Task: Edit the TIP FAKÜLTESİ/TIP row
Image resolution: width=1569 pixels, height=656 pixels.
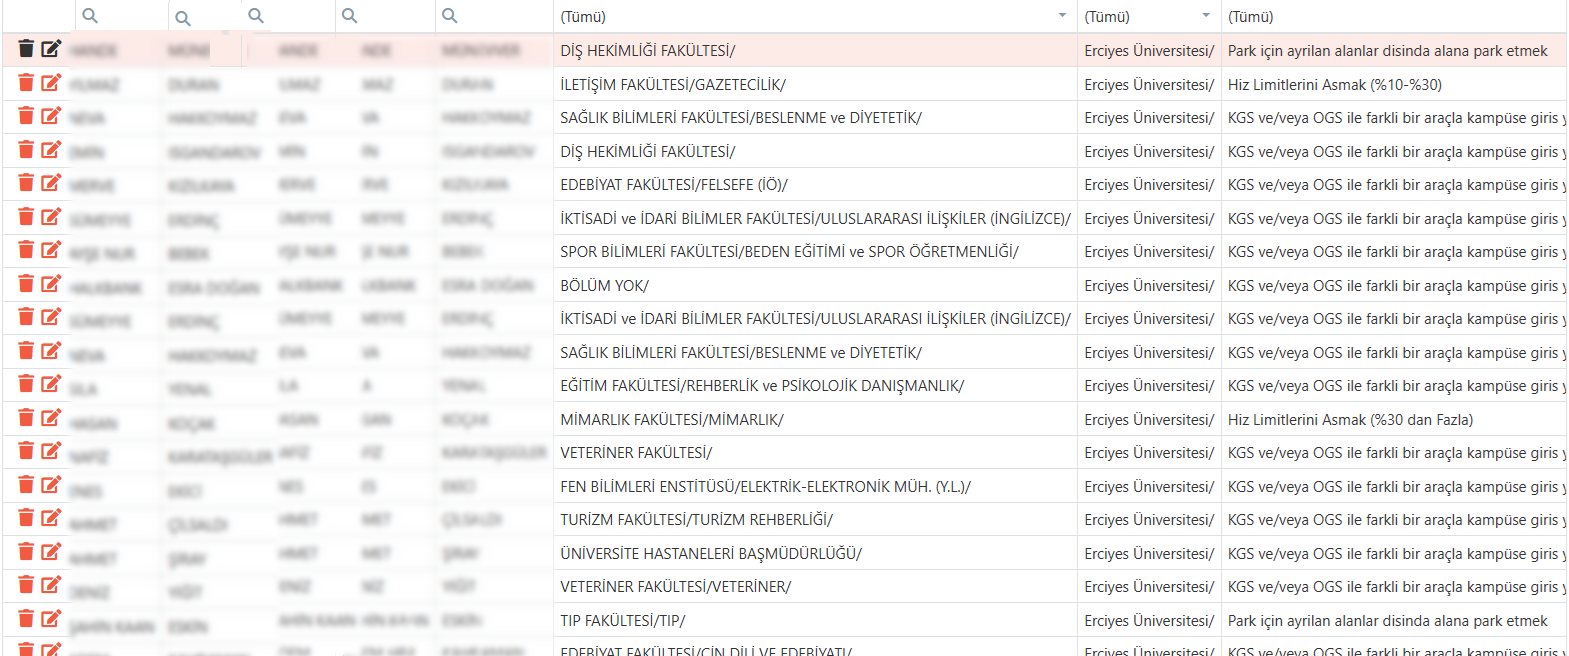Action: click(51, 619)
